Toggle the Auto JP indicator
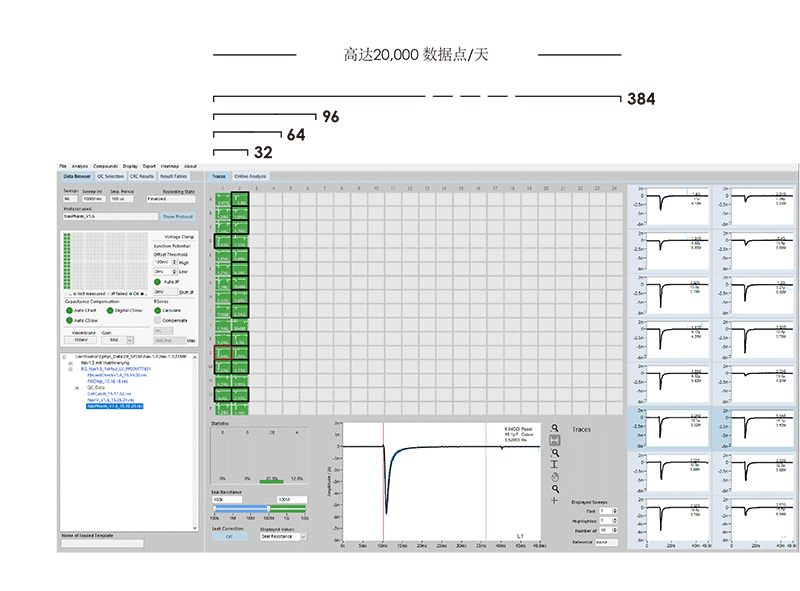Image resolution: width=800 pixels, height=591 pixels. (x=157, y=281)
